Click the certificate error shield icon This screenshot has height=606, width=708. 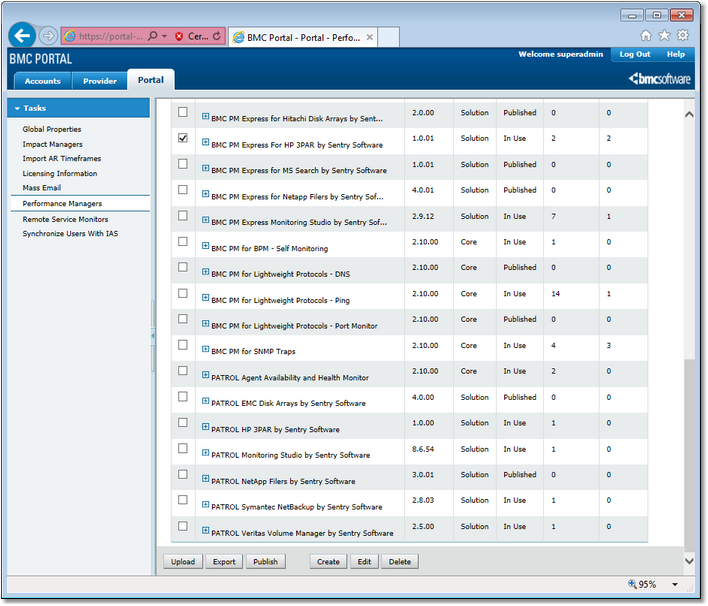(x=179, y=36)
